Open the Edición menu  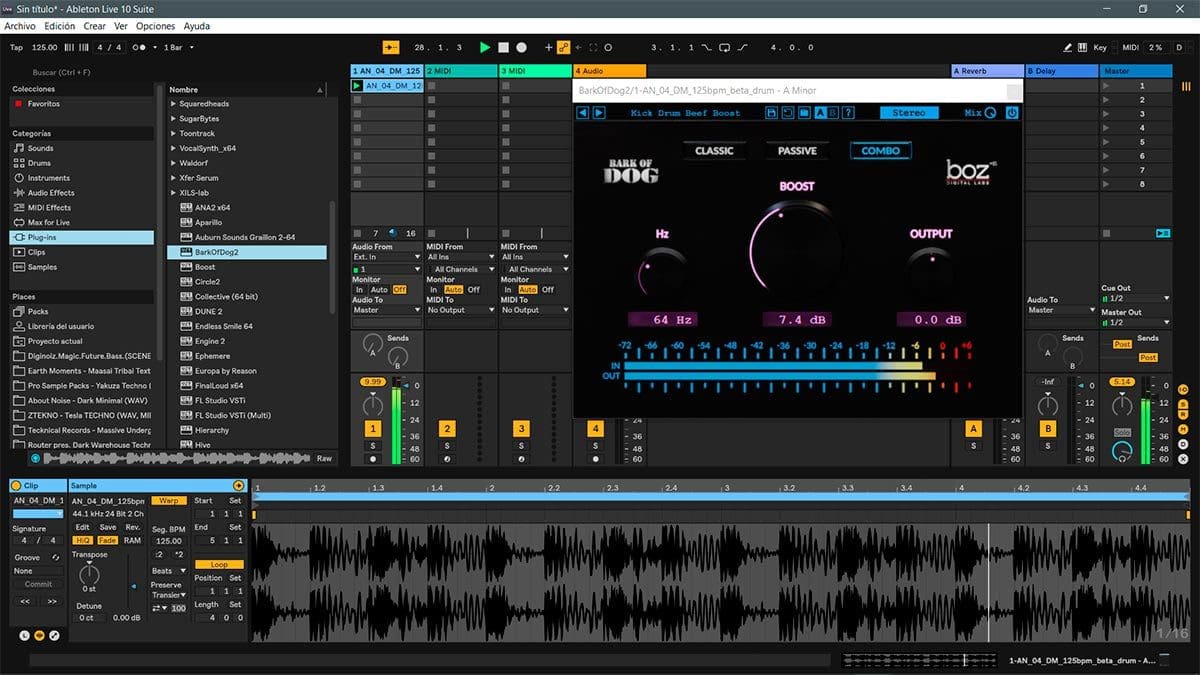click(59, 26)
